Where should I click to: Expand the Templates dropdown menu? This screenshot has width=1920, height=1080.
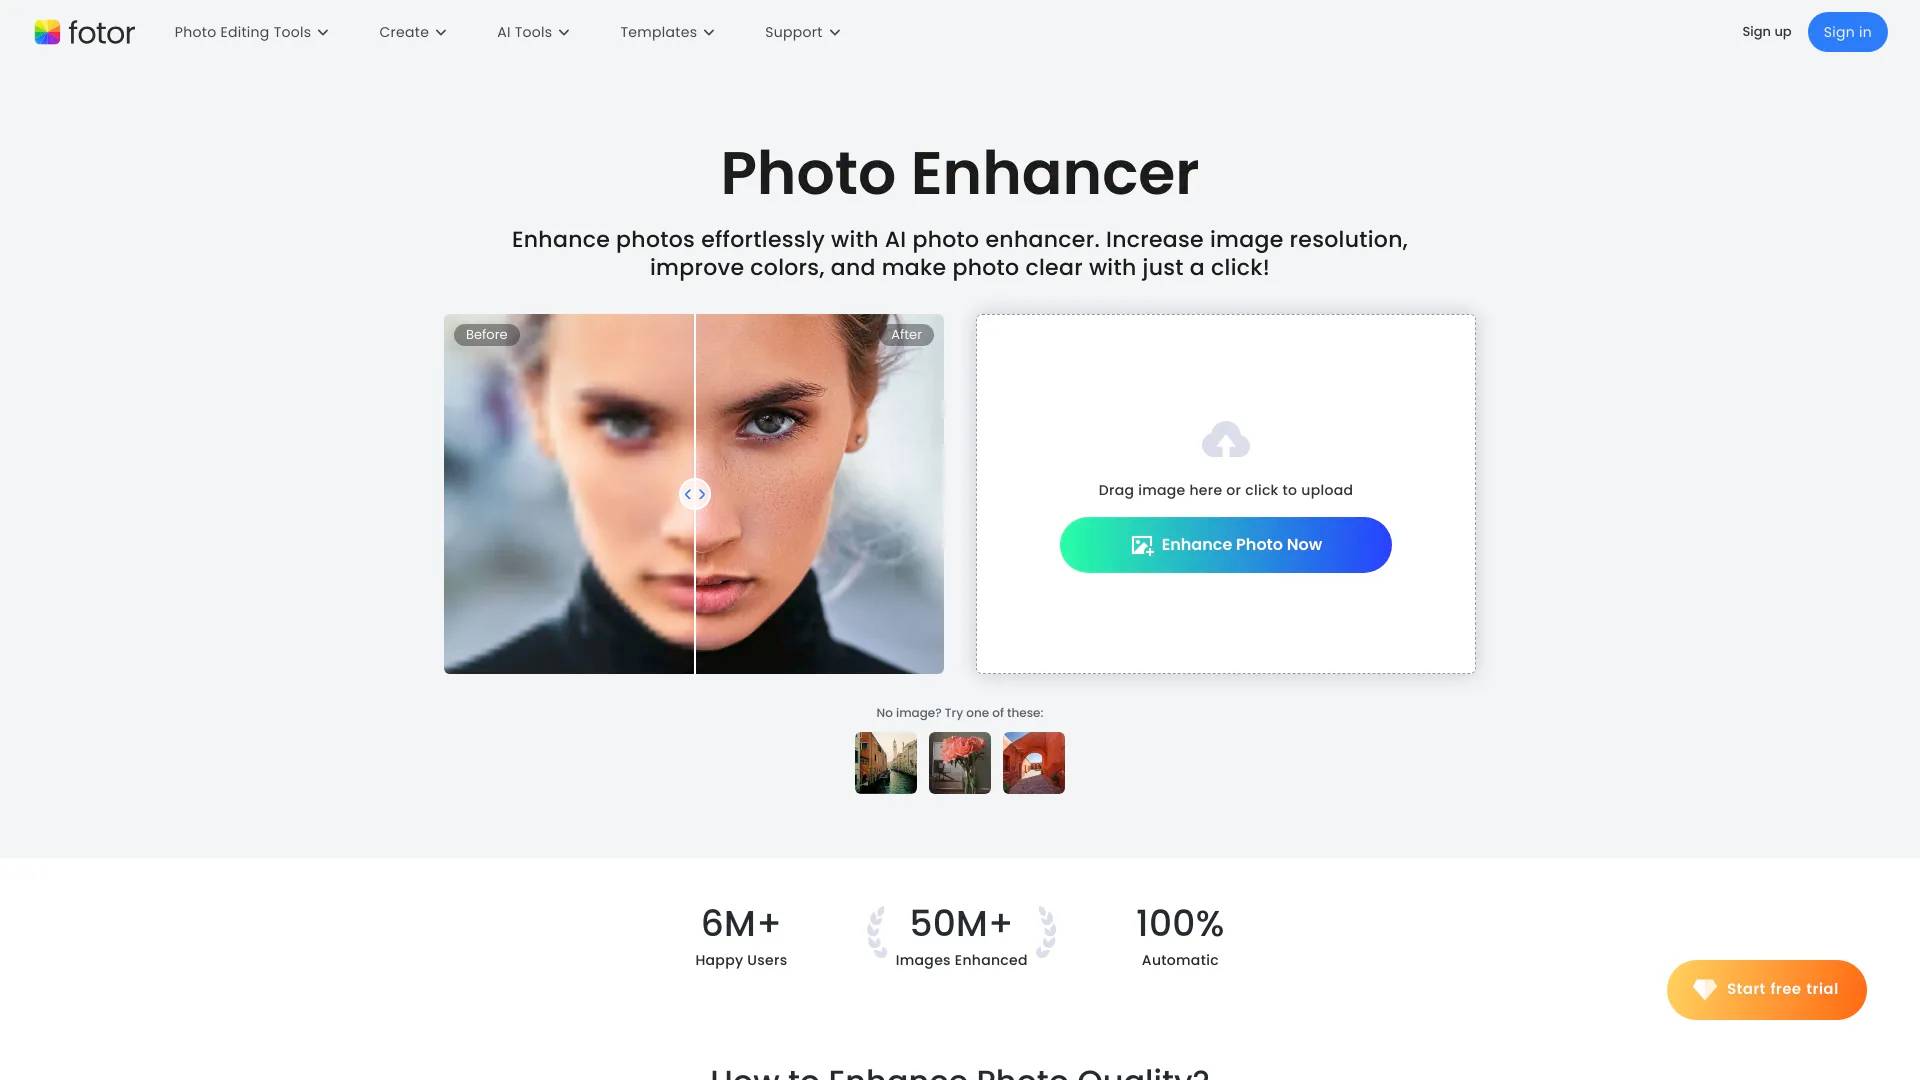[666, 32]
